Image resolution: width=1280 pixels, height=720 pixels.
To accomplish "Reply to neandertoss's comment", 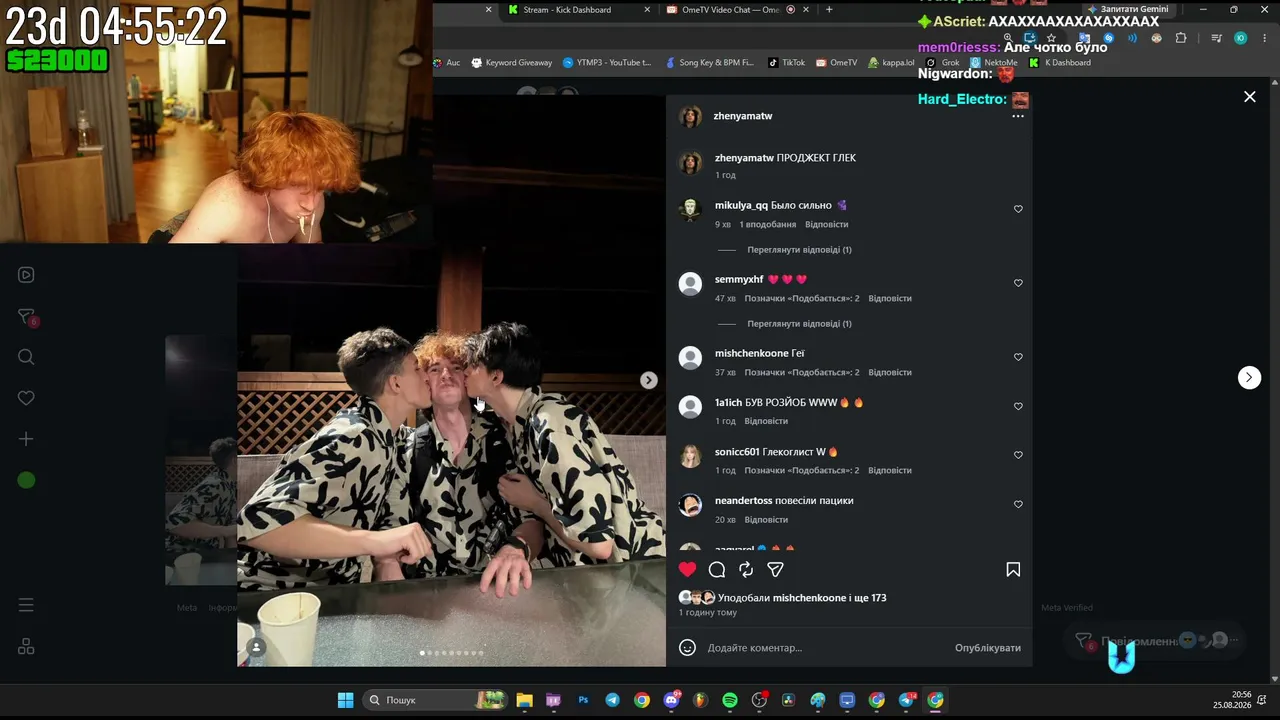I will click(x=766, y=520).
